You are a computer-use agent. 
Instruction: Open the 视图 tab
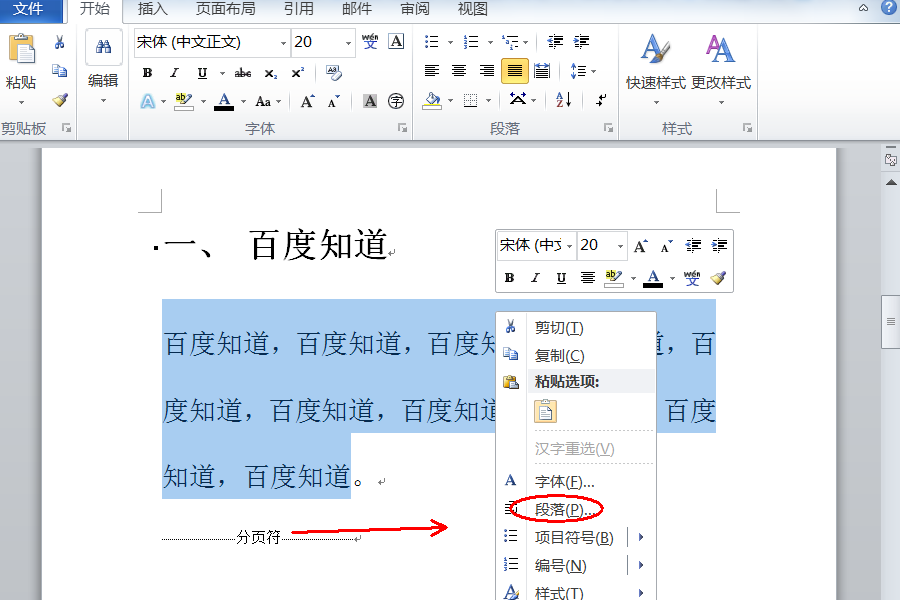point(473,9)
